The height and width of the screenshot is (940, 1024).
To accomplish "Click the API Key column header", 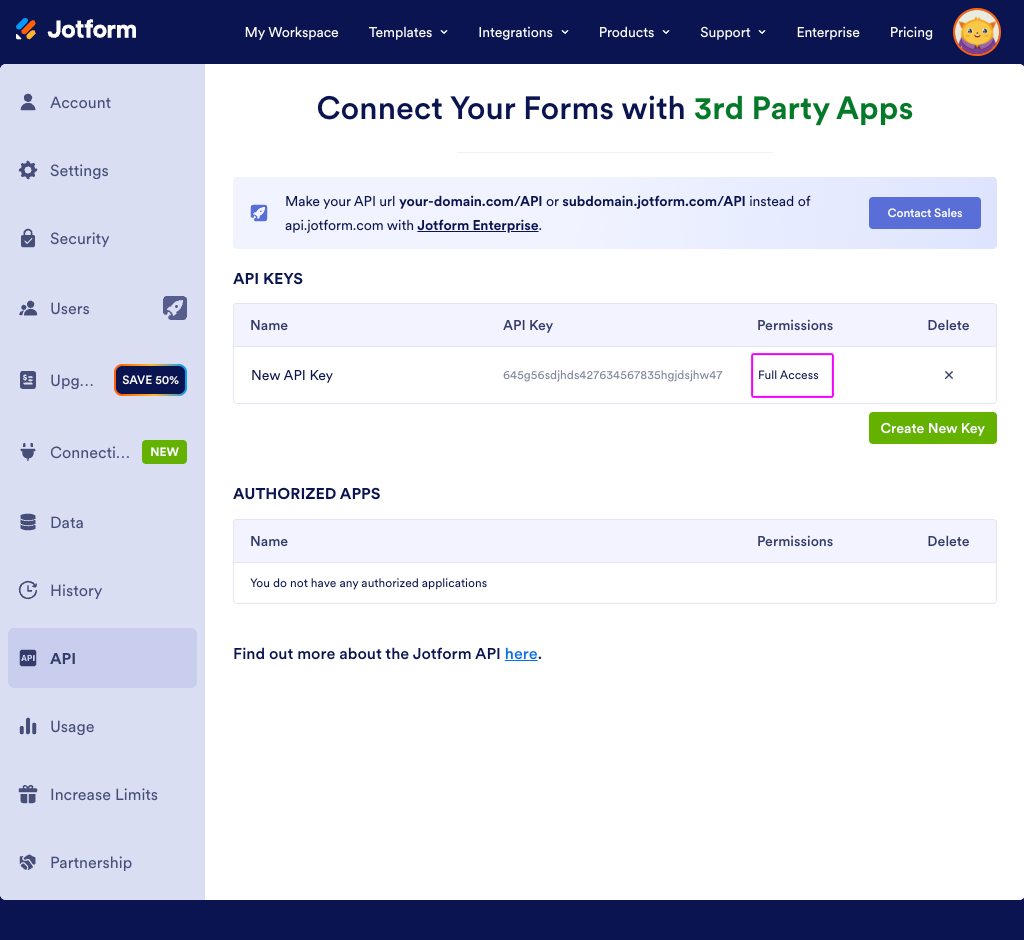I will point(528,325).
